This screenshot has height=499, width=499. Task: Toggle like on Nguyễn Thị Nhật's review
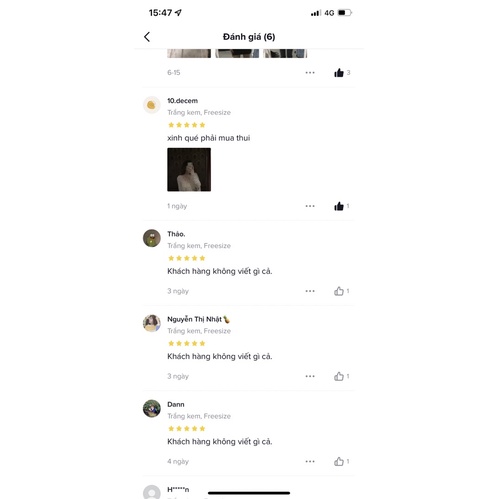339,376
